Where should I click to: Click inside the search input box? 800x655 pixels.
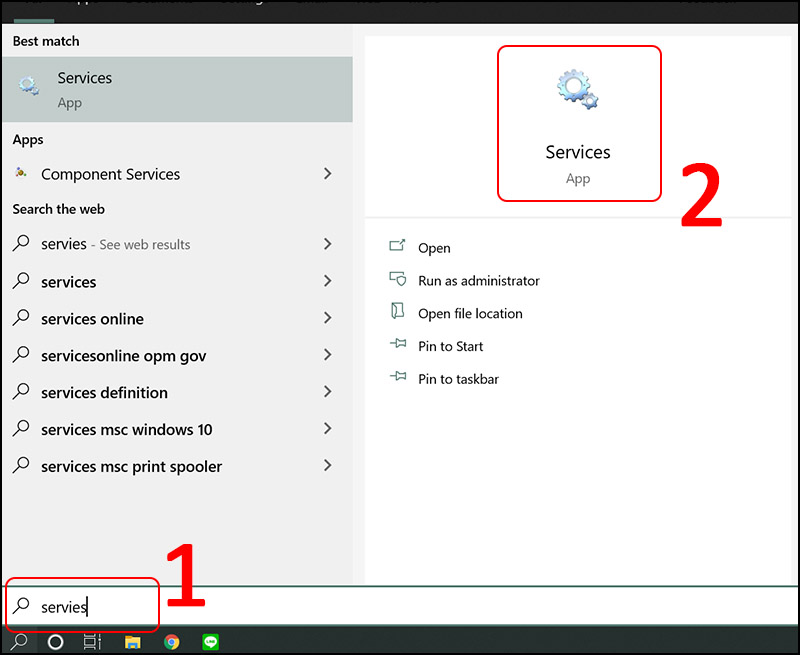point(80,606)
